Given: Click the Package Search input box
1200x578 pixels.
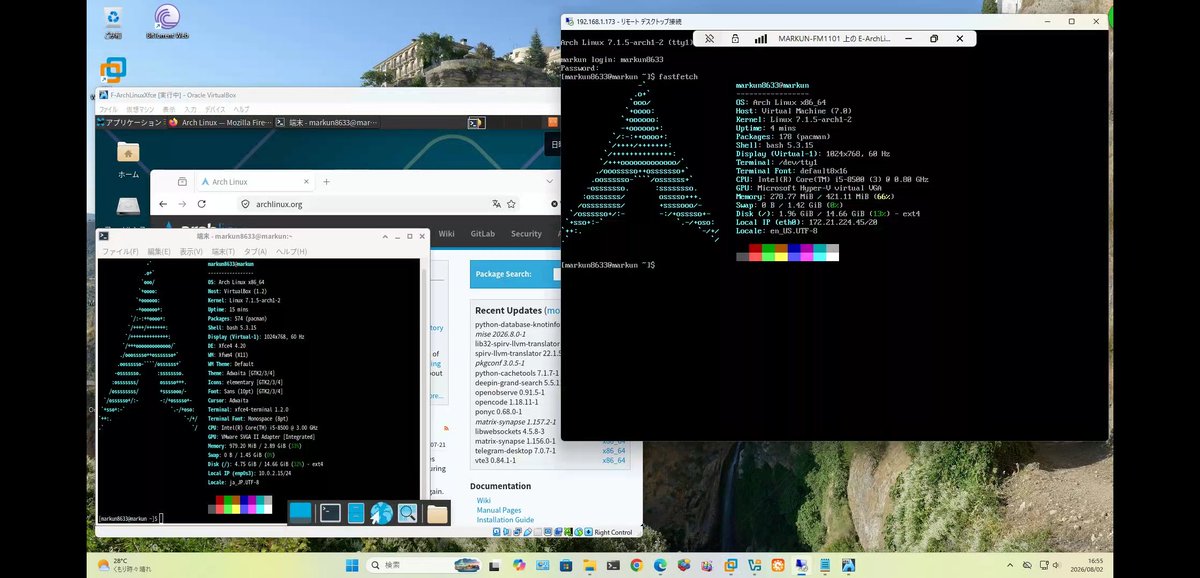Looking at the screenshot, I should [x=557, y=274].
